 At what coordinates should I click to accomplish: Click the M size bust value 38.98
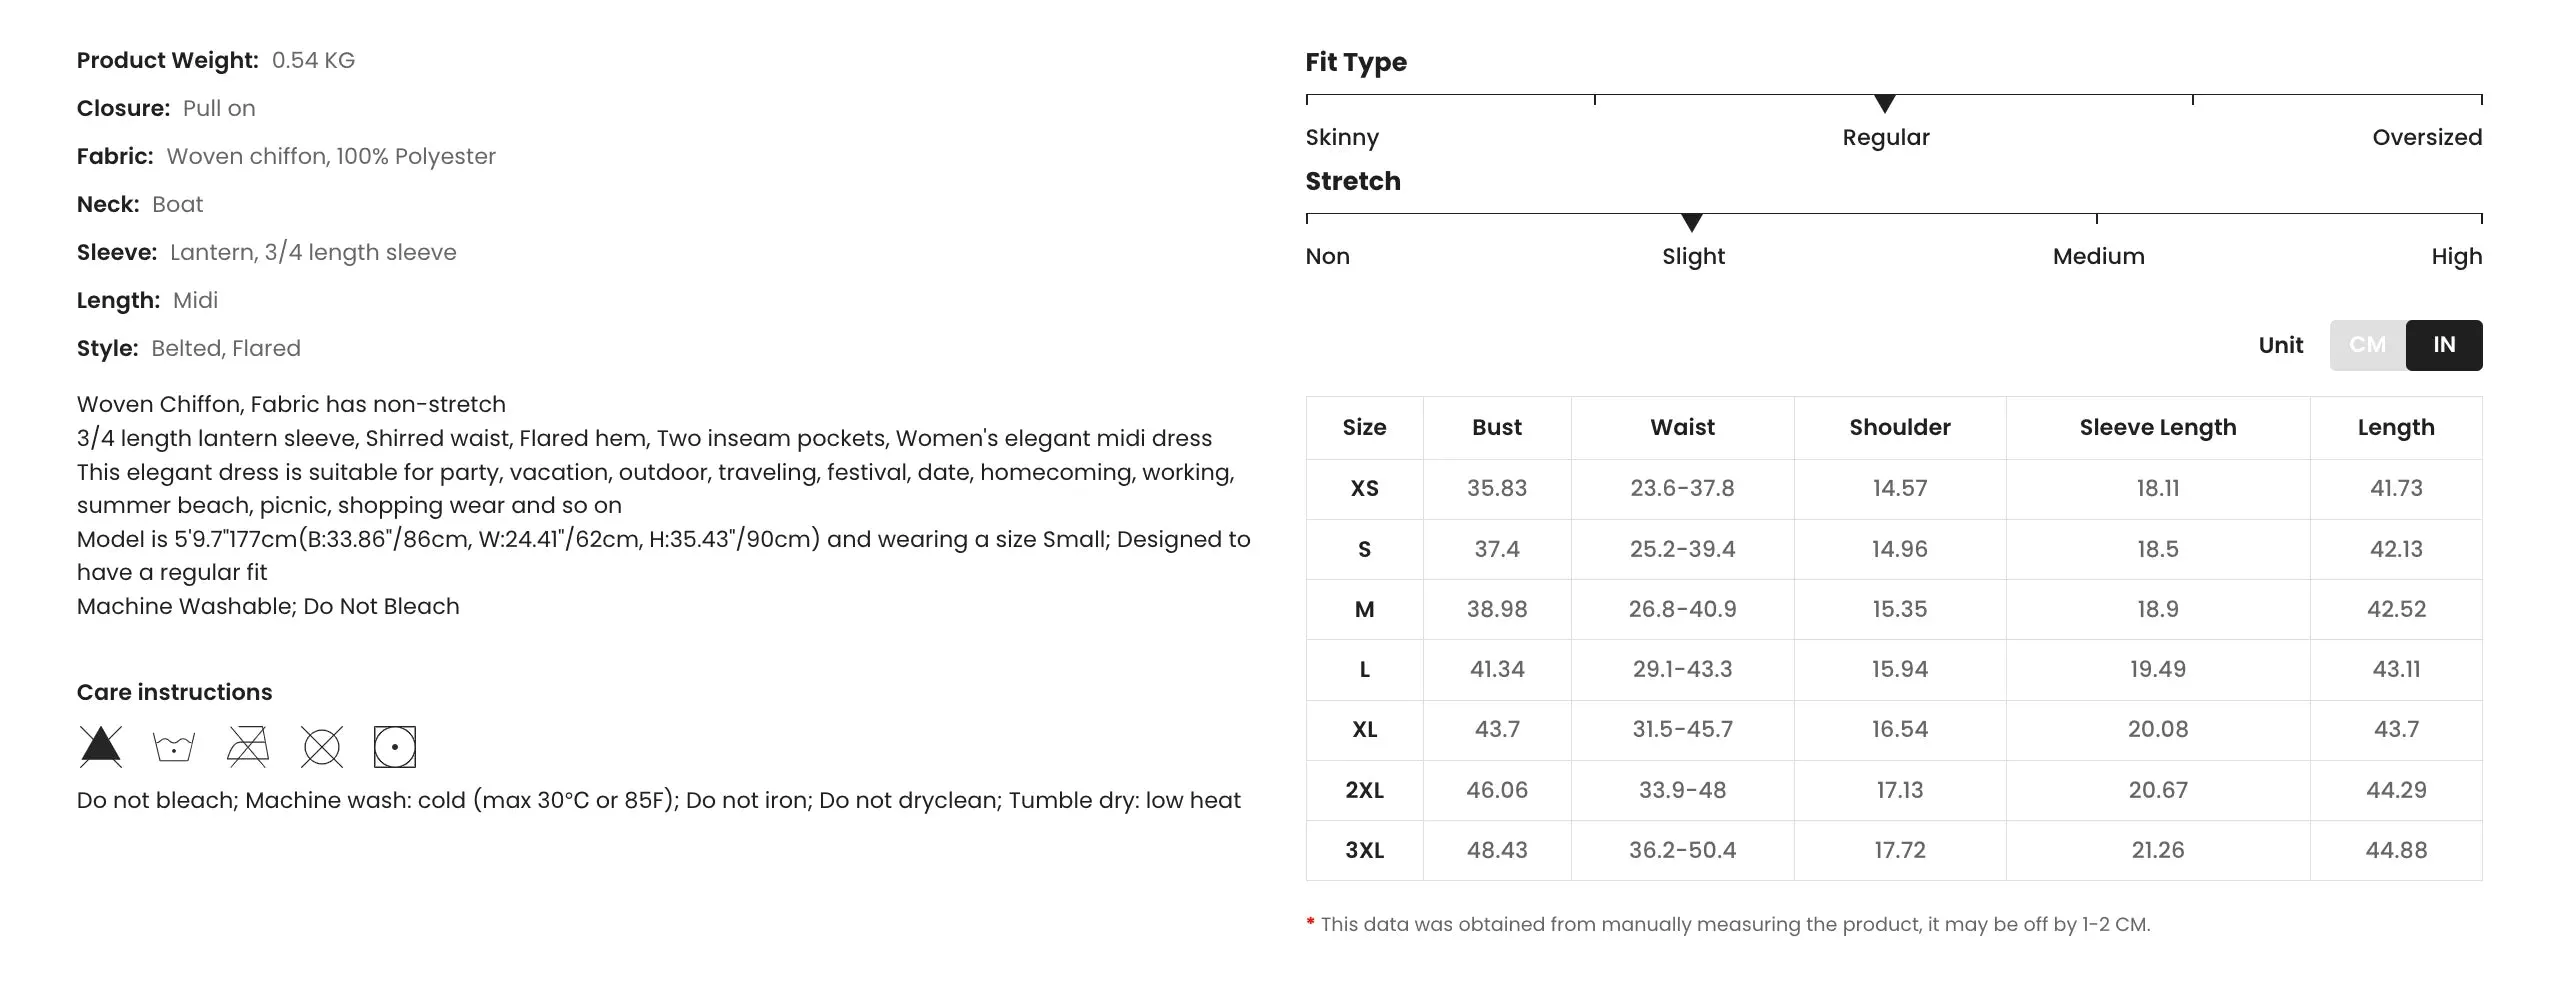(1497, 609)
